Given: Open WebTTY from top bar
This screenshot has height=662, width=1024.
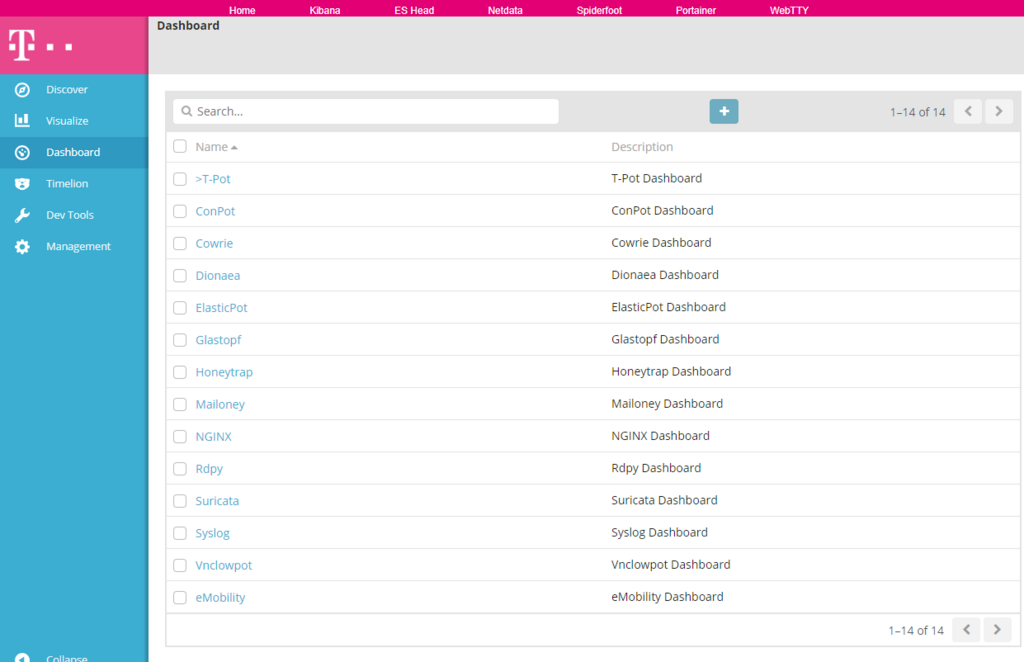Looking at the screenshot, I should 789,10.
